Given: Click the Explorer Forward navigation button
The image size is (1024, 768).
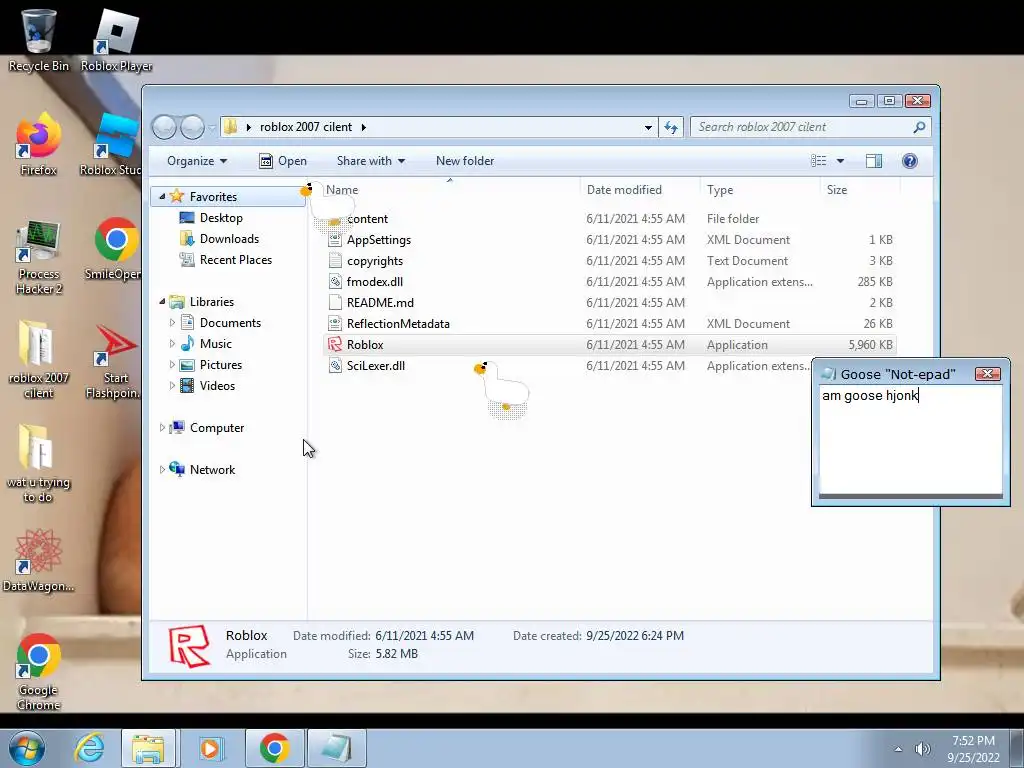Looking at the screenshot, I should point(192,127).
